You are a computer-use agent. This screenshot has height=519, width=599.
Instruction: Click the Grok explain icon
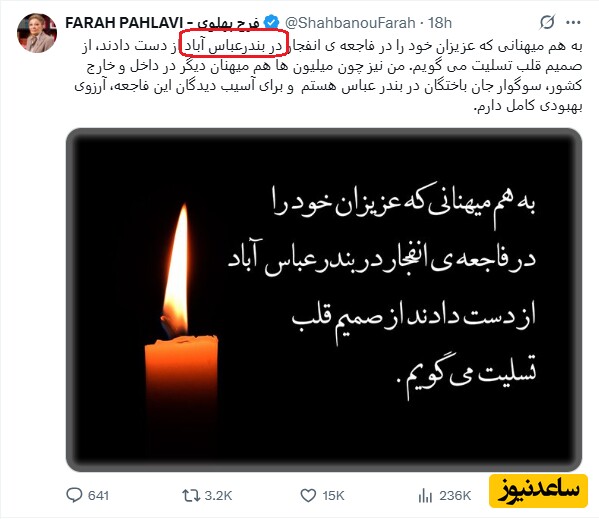click(x=547, y=23)
